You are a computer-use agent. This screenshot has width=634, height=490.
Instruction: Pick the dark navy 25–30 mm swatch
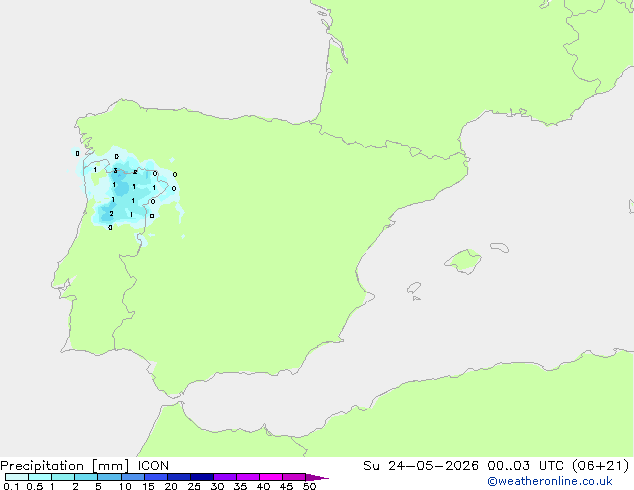(x=202, y=477)
